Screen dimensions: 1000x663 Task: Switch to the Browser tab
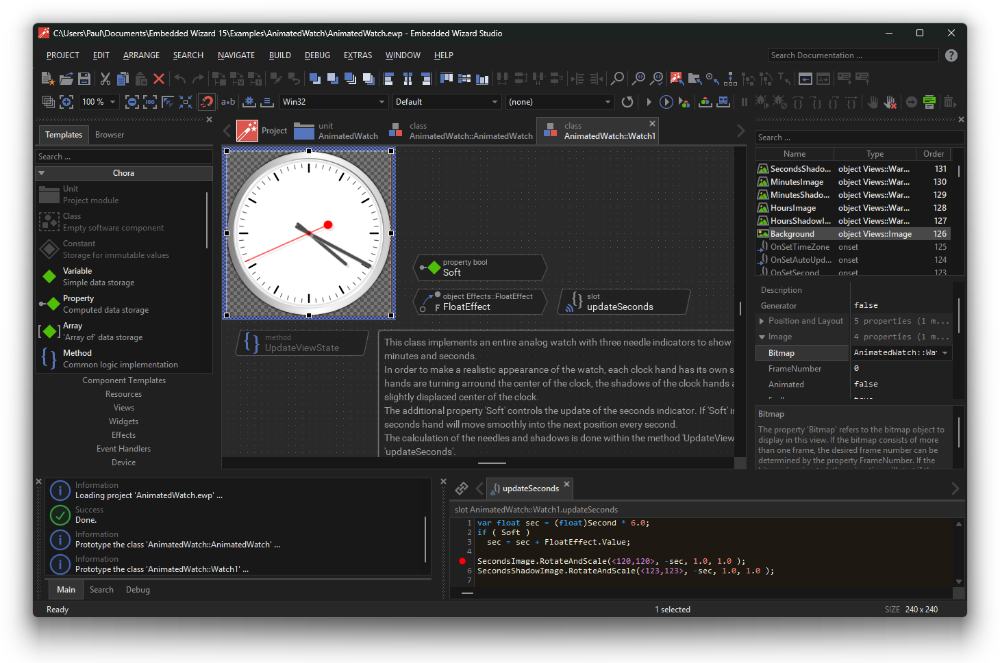(110, 134)
